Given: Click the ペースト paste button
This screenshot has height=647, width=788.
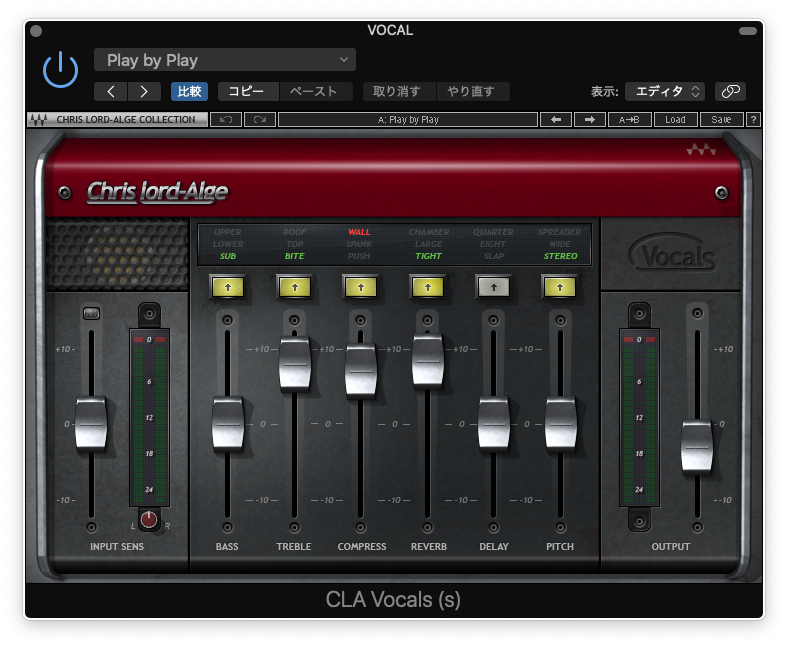Looking at the screenshot, I should tap(316, 91).
